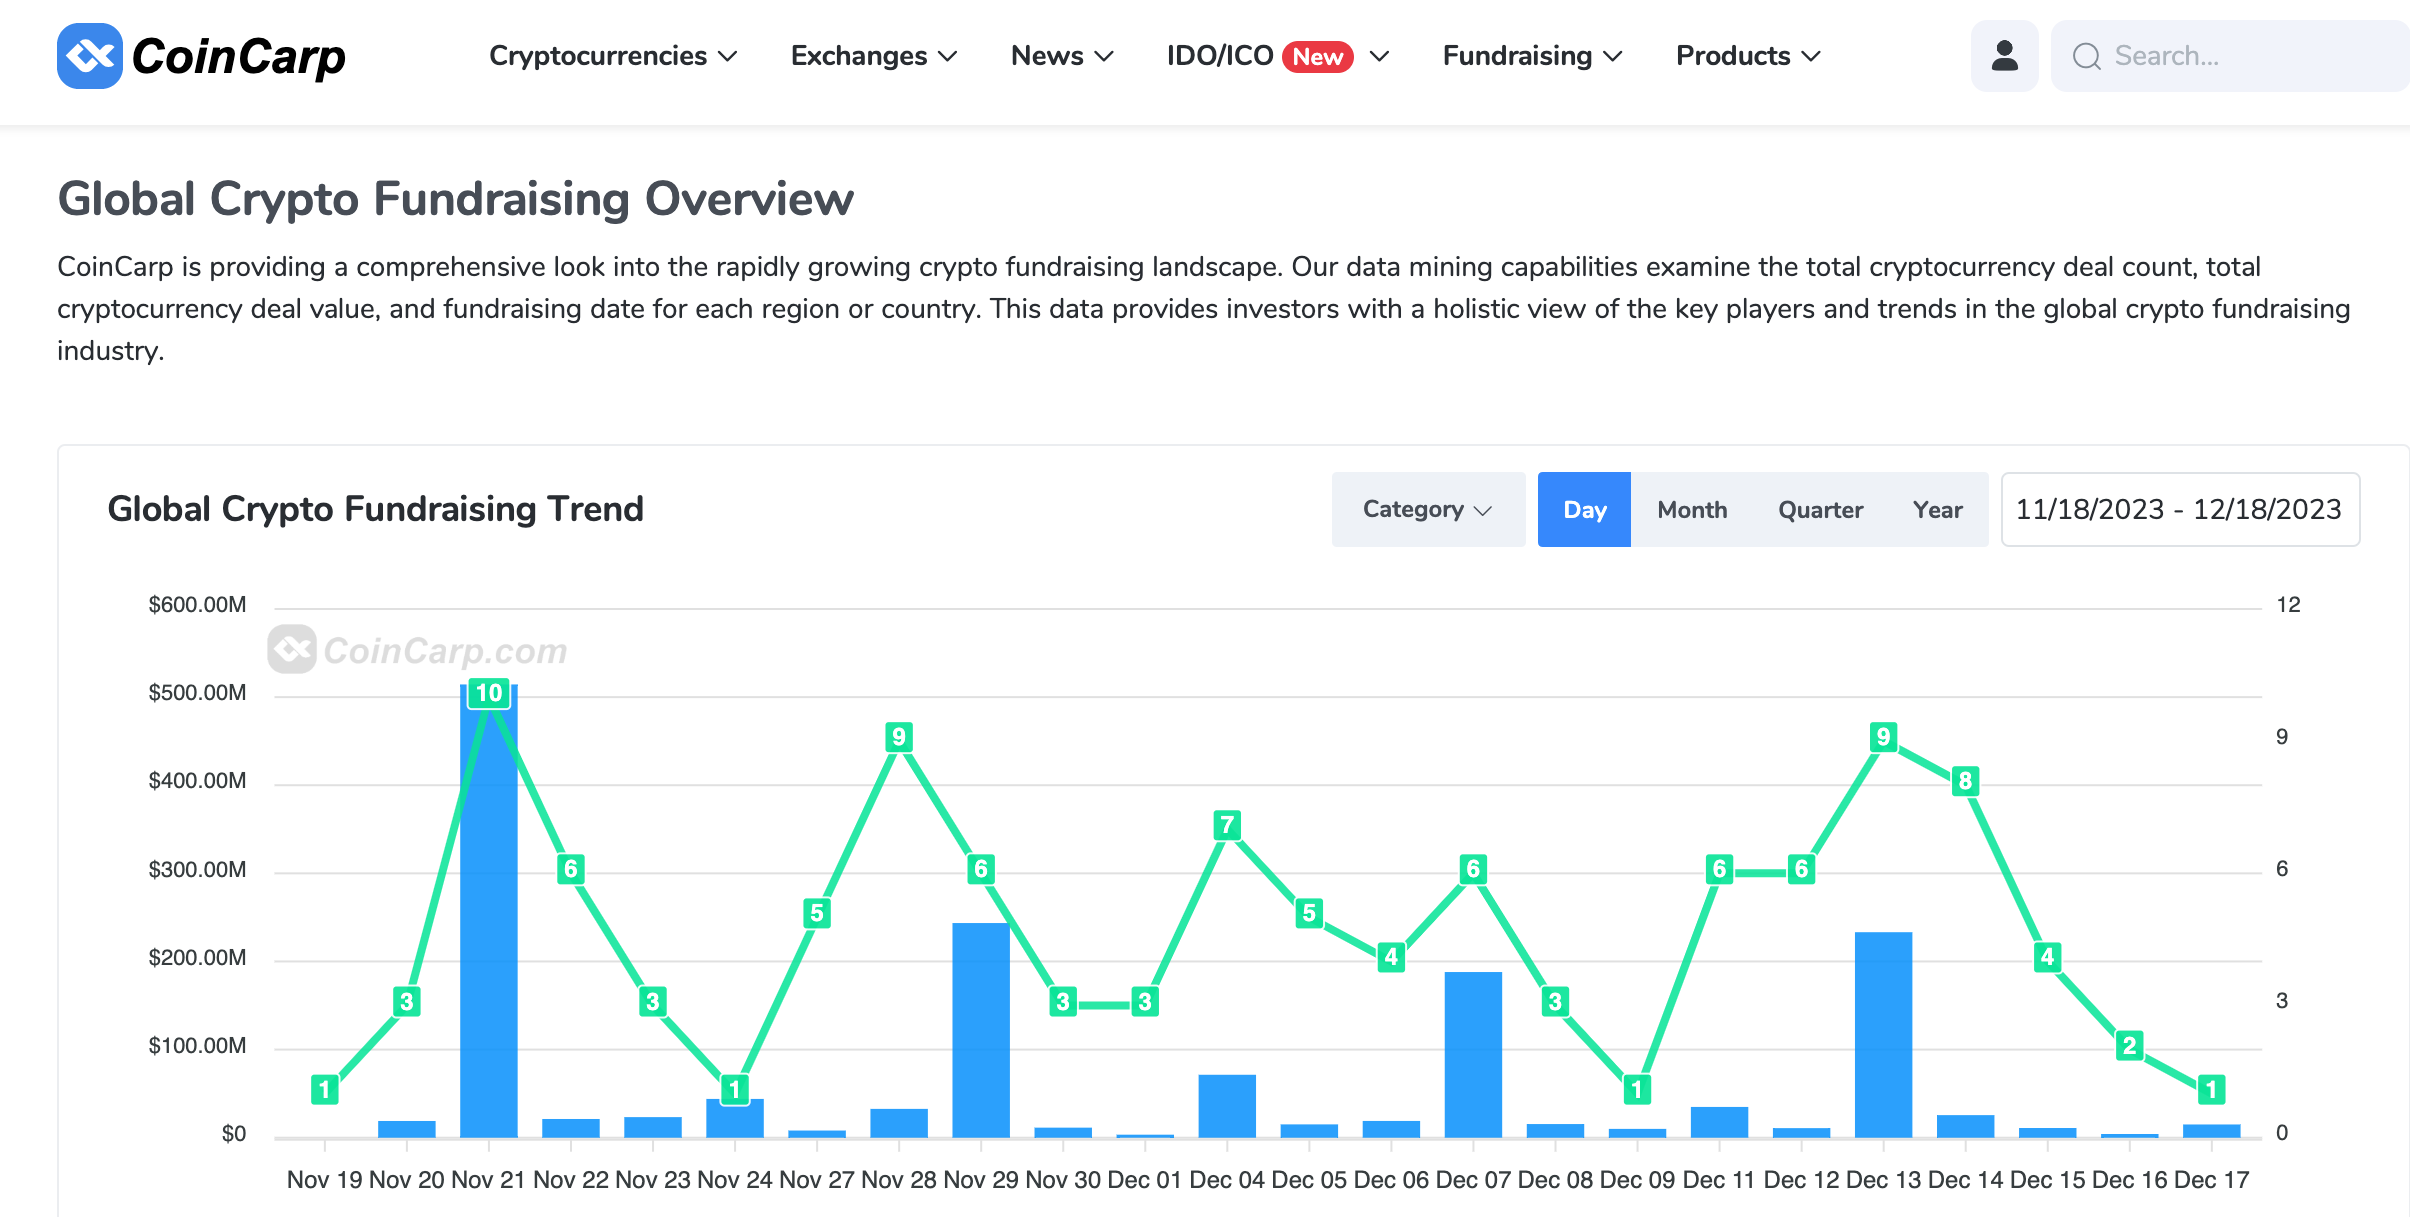Click the CoinCarp logo icon

tap(90, 56)
